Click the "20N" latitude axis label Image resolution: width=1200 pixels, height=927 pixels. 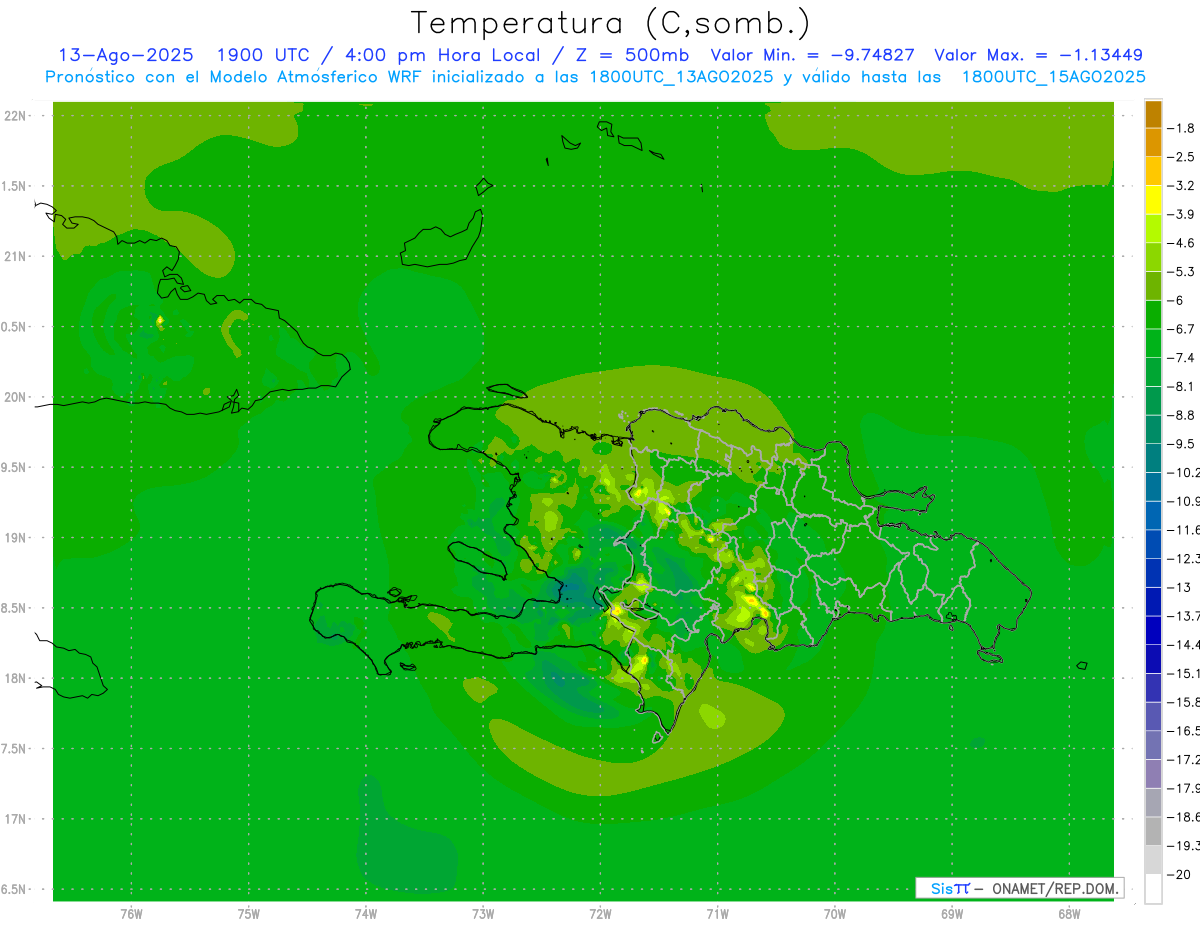(x=17, y=397)
